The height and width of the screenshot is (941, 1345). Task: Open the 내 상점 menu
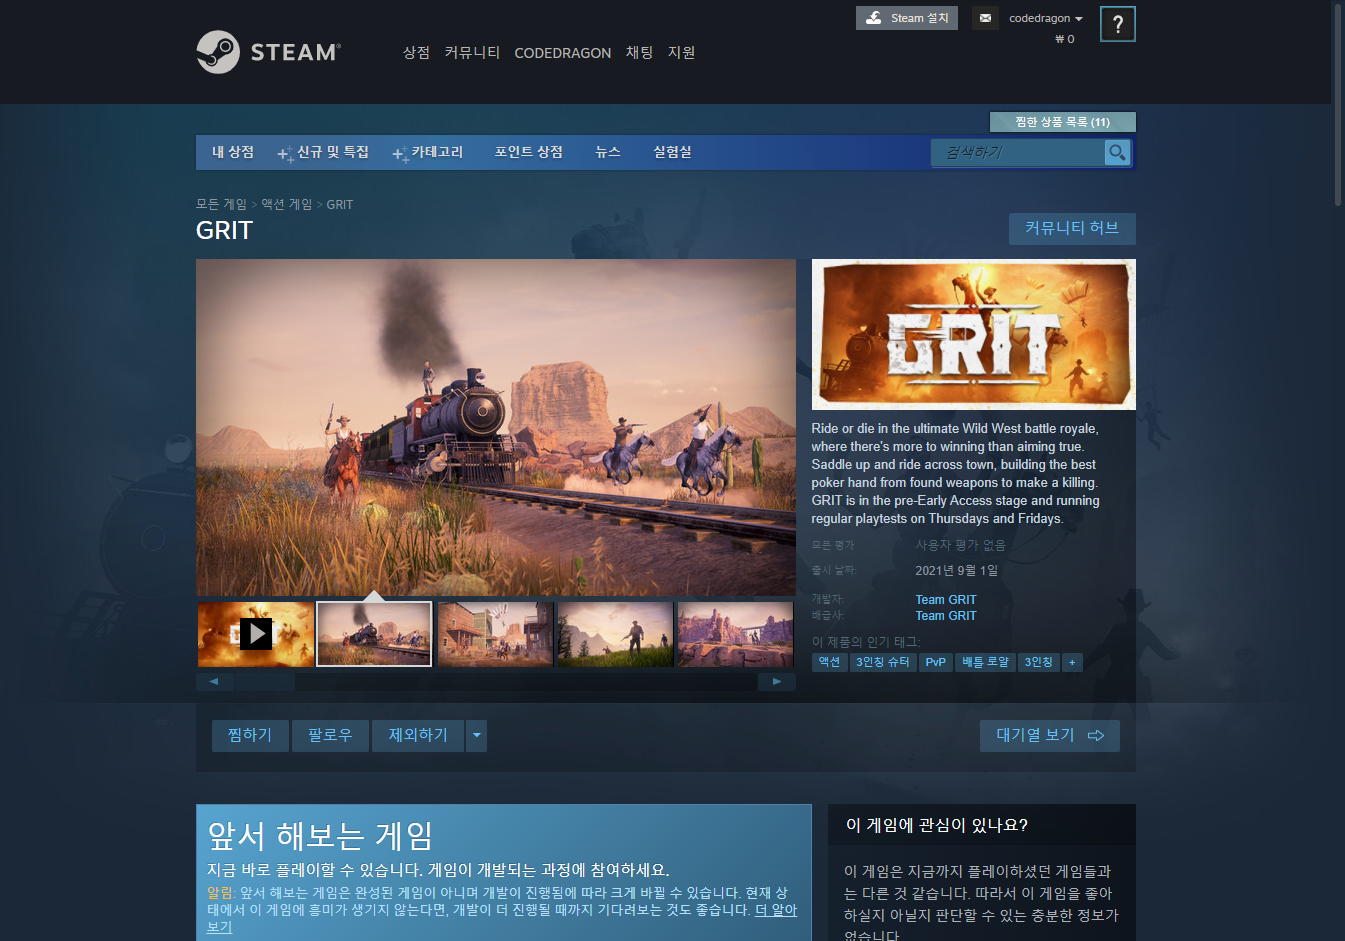[x=233, y=152]
